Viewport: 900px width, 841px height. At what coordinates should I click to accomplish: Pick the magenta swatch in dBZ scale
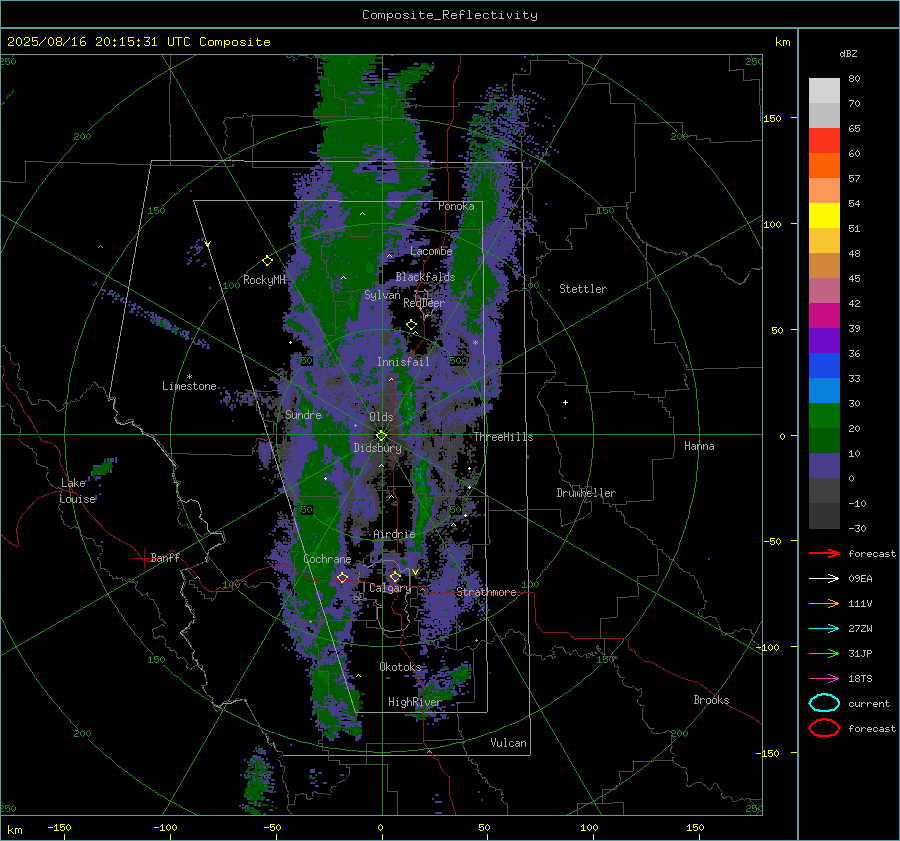coord(824,315)
